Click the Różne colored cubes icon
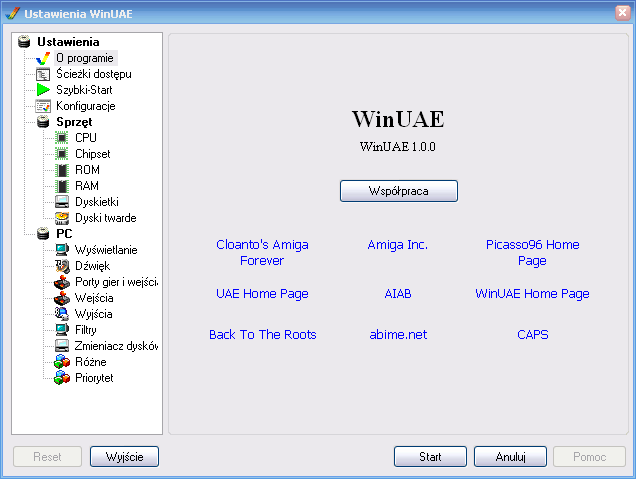Image resolution: width=636 pixels, height=479 pixels. [62, 362]
